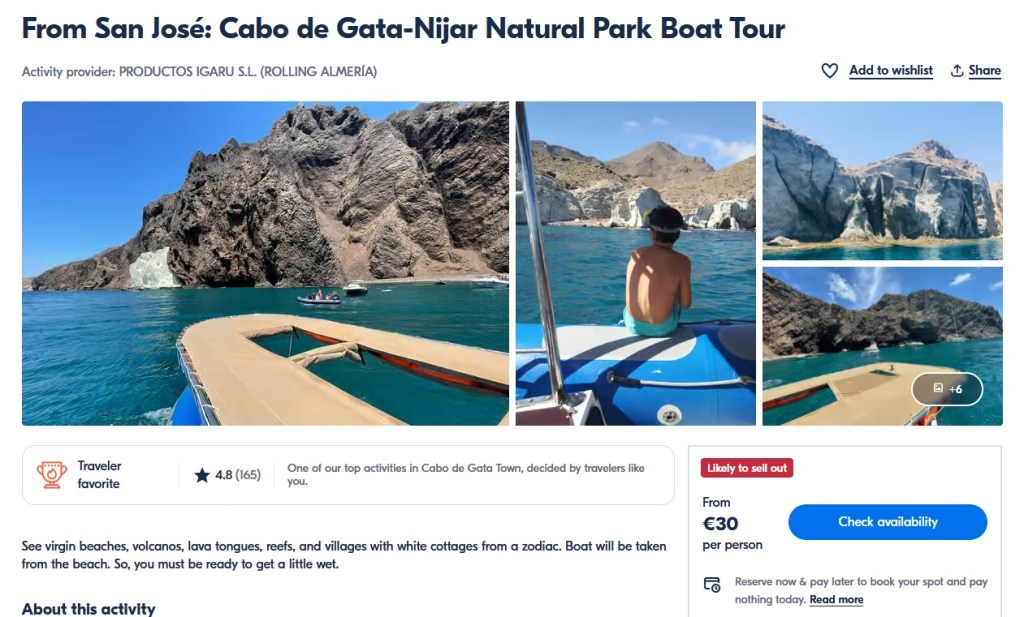
Task: Click the star rating icon
Action: click(x=202, y=475)
